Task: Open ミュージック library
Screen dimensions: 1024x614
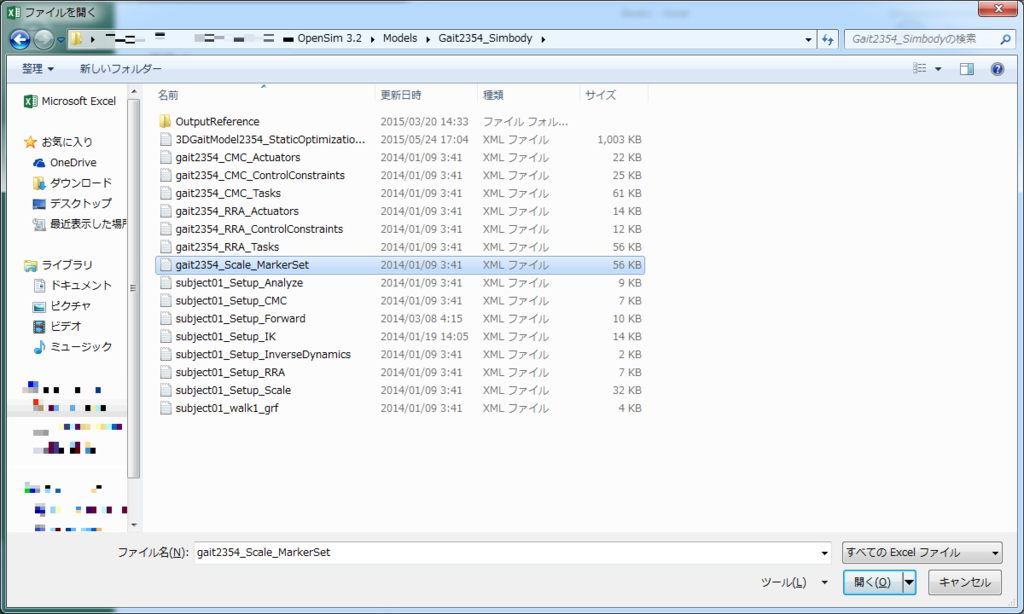Action: 72,347
